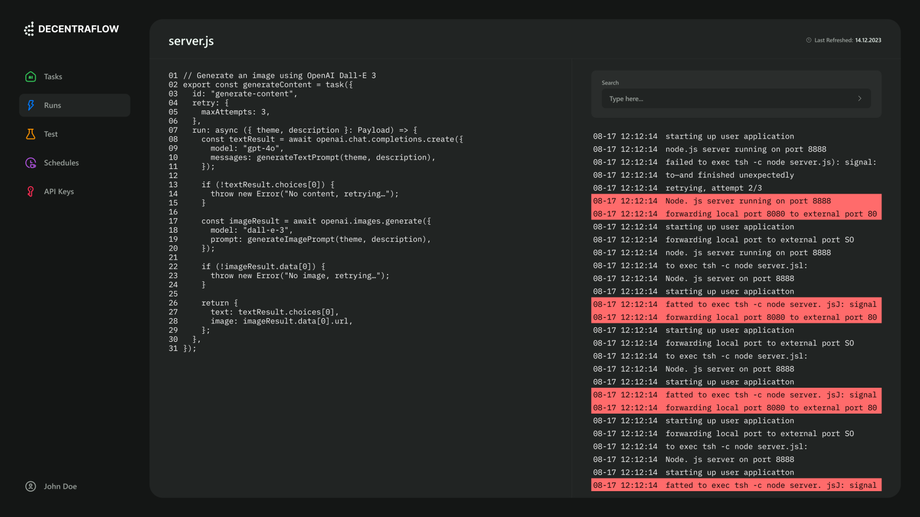The height and width of the screenshot is (517, 920).
Task: Open the Tasks home icon
Action: pos(30,77)
